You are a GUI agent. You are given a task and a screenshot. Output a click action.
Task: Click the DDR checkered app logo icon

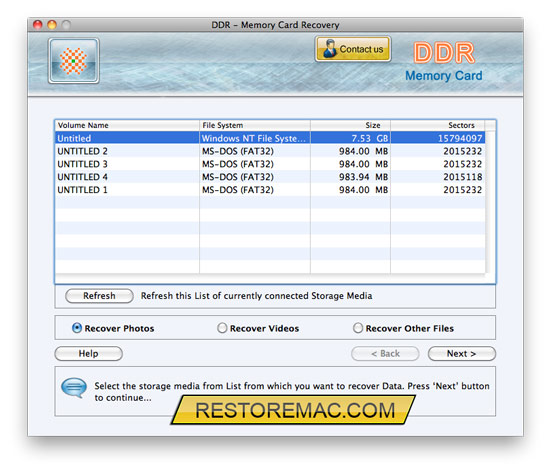(74, 61)
